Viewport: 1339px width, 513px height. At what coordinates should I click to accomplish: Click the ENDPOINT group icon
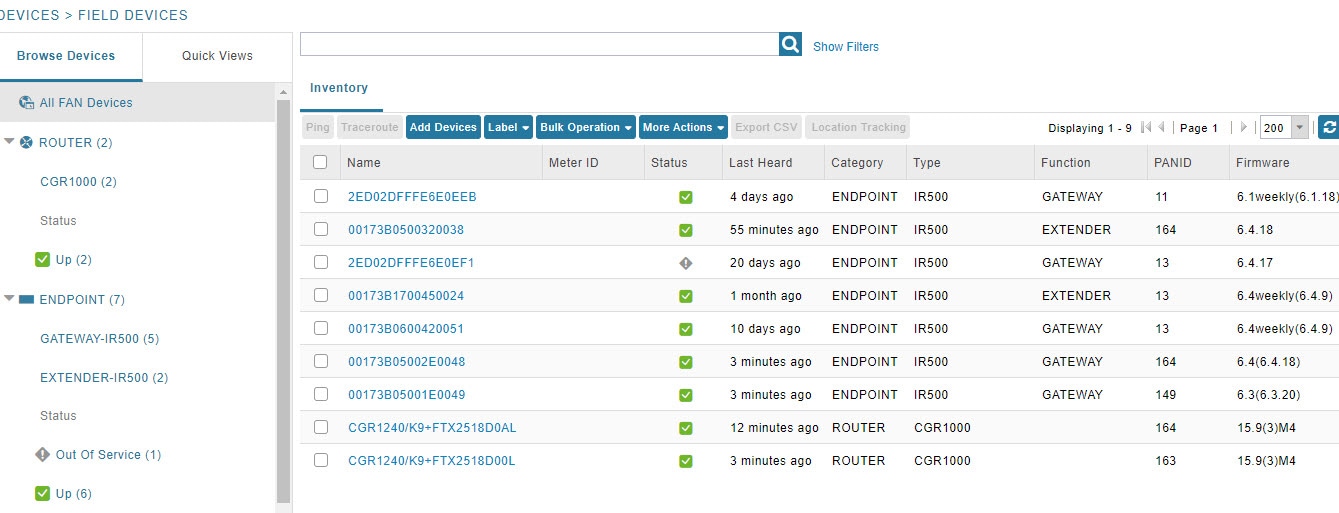pos(26,299)
